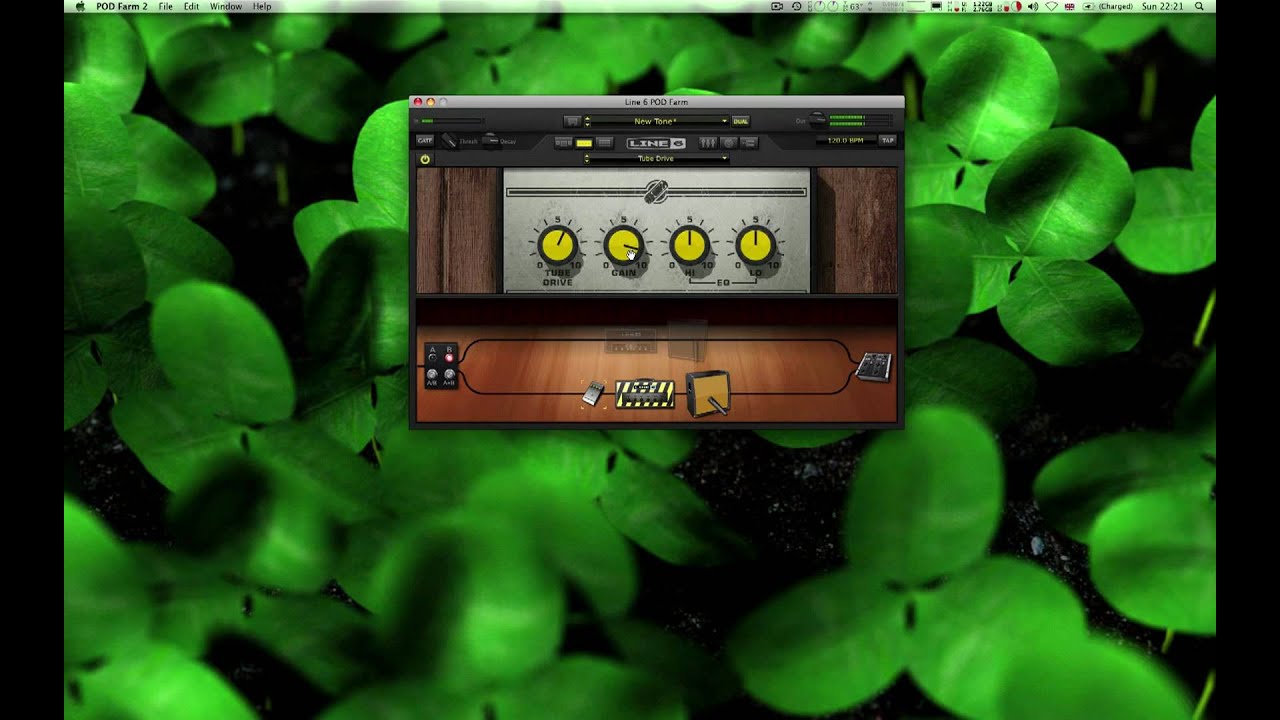Select input A on the A/B box
Screen dimensions: 1280x720
[432, 357]
